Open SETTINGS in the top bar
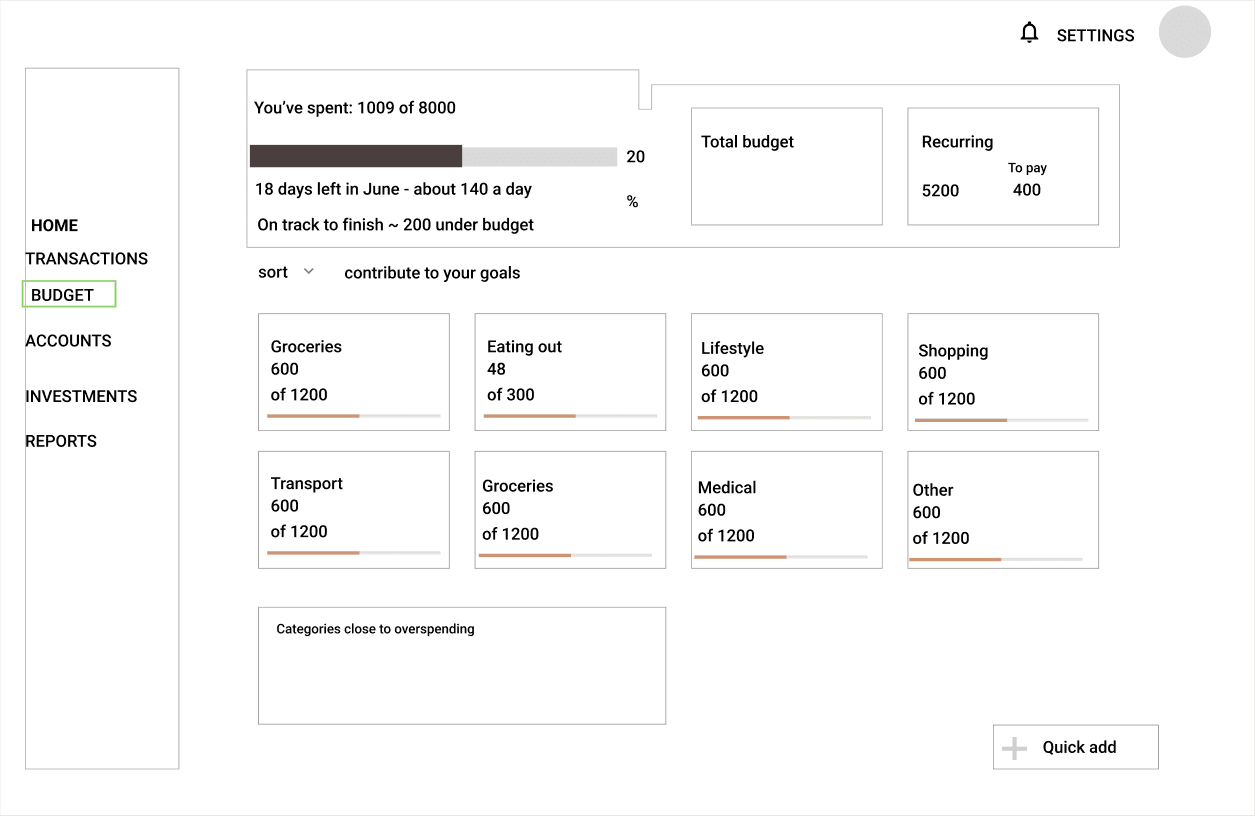 pos(1096,35)
